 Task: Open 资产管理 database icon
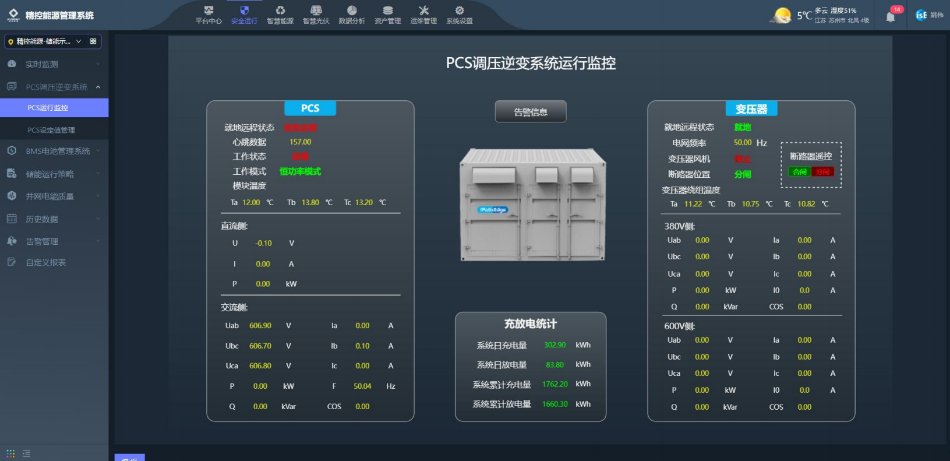(387, 14)
